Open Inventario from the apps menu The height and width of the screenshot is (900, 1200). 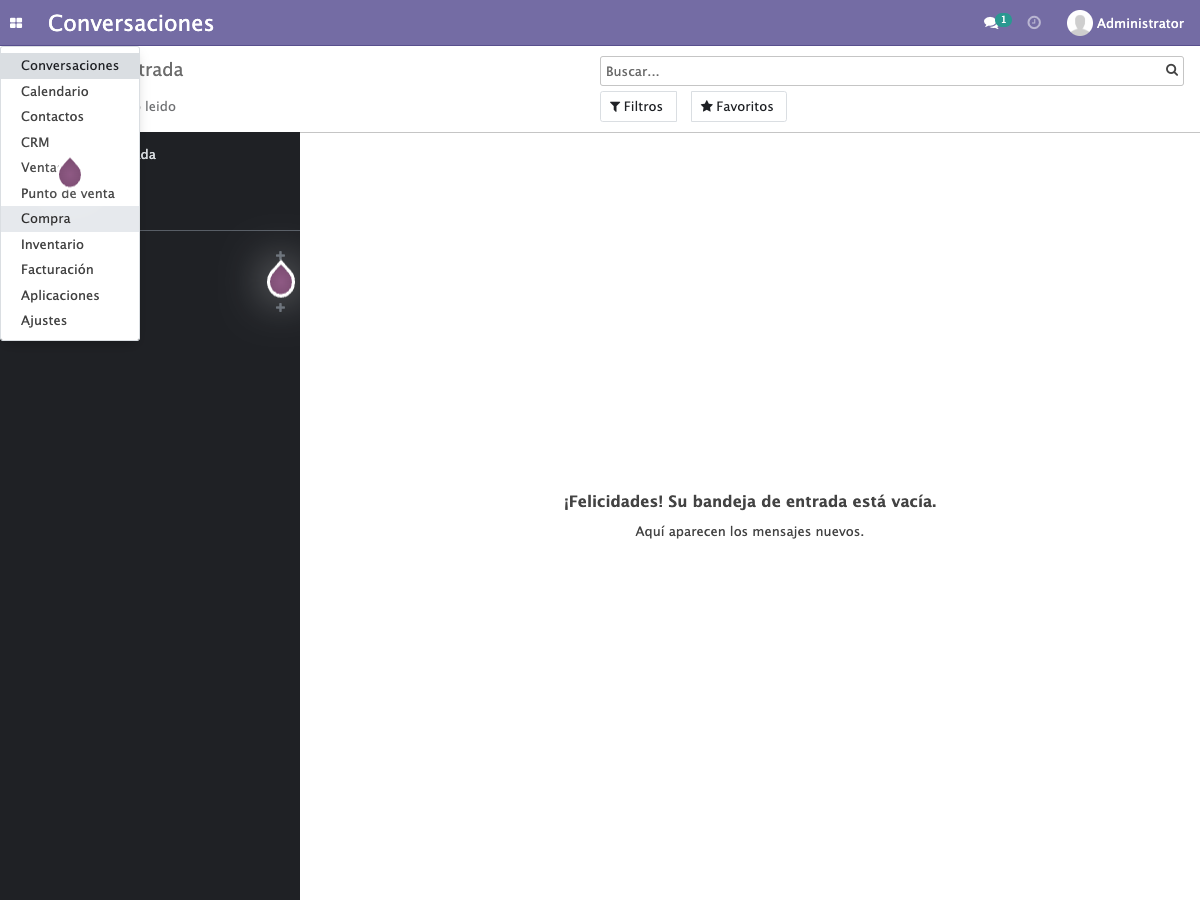[70, 244]
